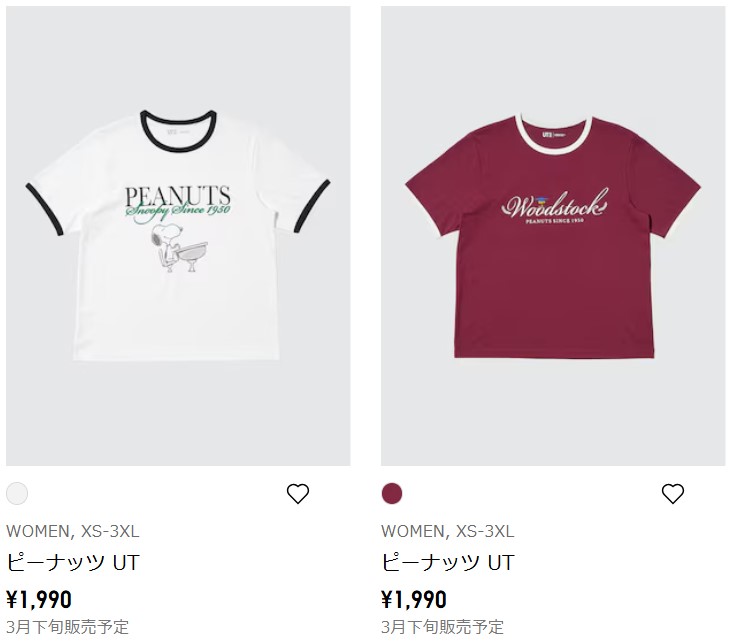Favorite the white Peanuts T-shirt with the heart
The width and height of the screenshot is (732, 643).
[x=298, y=493]
